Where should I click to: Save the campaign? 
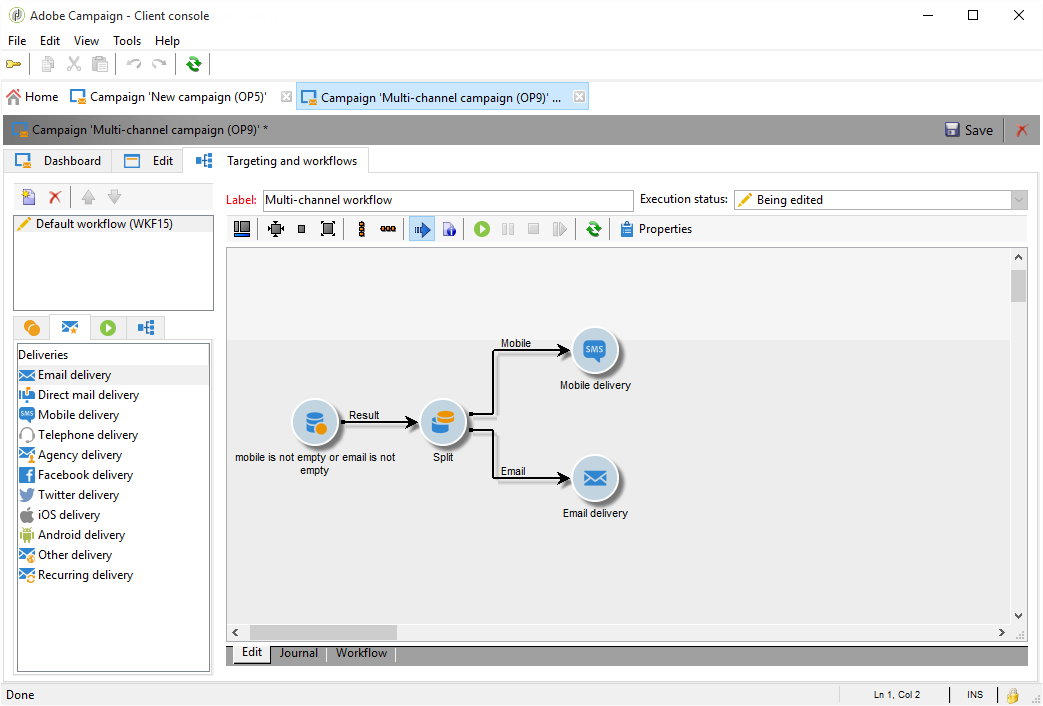pyautogui.click(x=968, y=130)
